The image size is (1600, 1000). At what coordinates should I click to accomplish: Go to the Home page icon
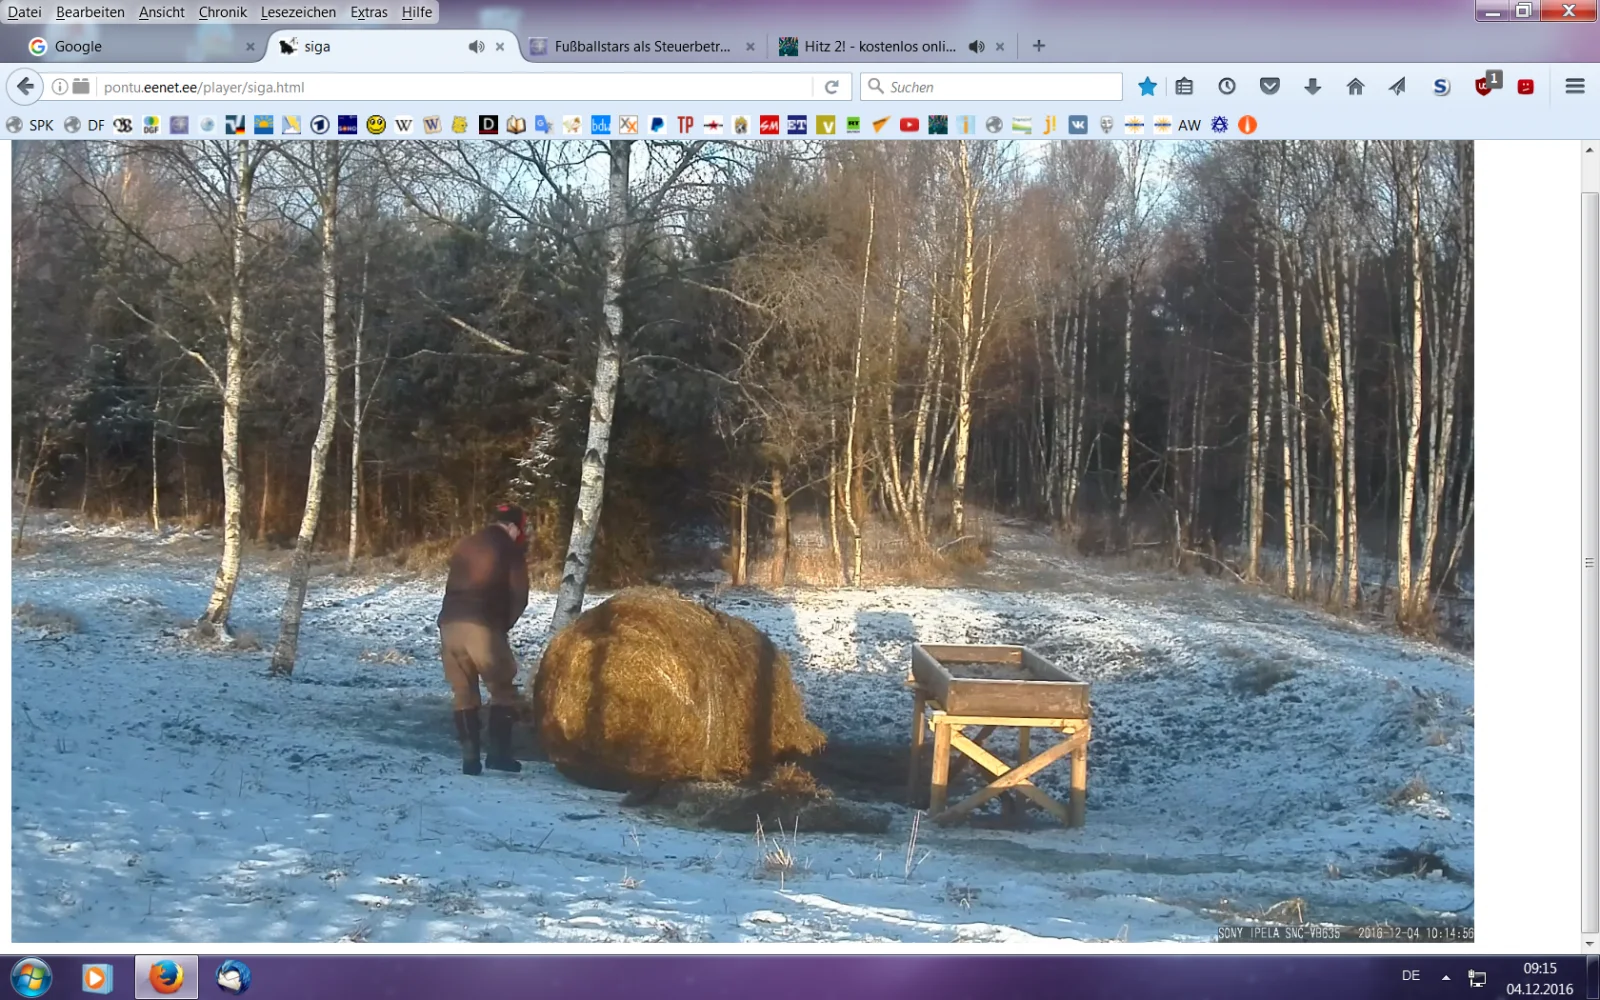pyautogui.click(x=1355, y=87)
